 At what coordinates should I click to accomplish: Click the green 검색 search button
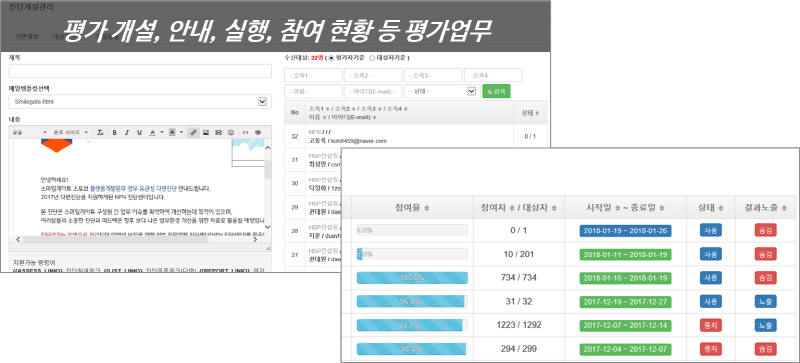coord(496,91)
